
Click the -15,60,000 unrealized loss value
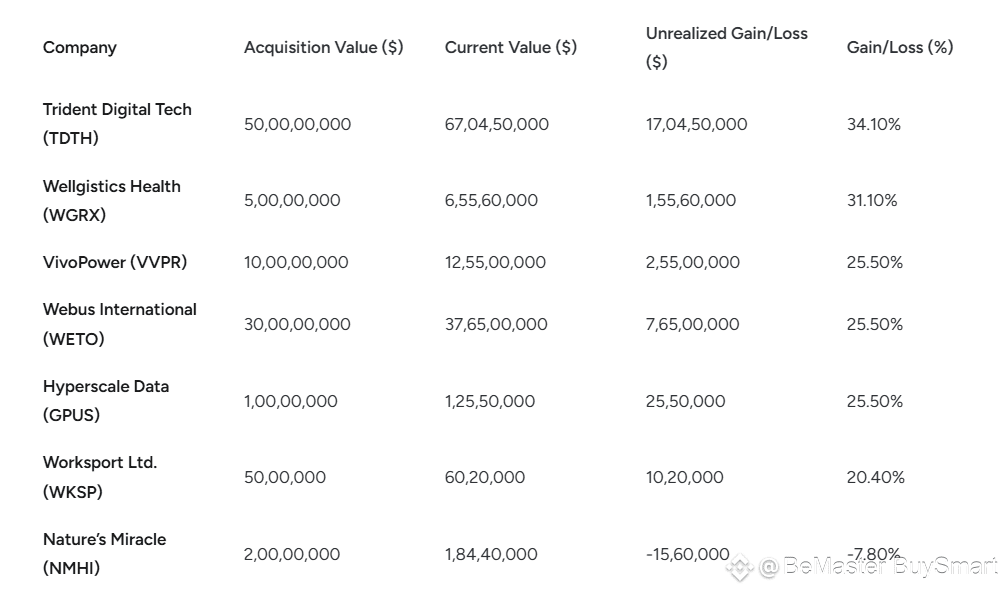[x=688, y=554]
